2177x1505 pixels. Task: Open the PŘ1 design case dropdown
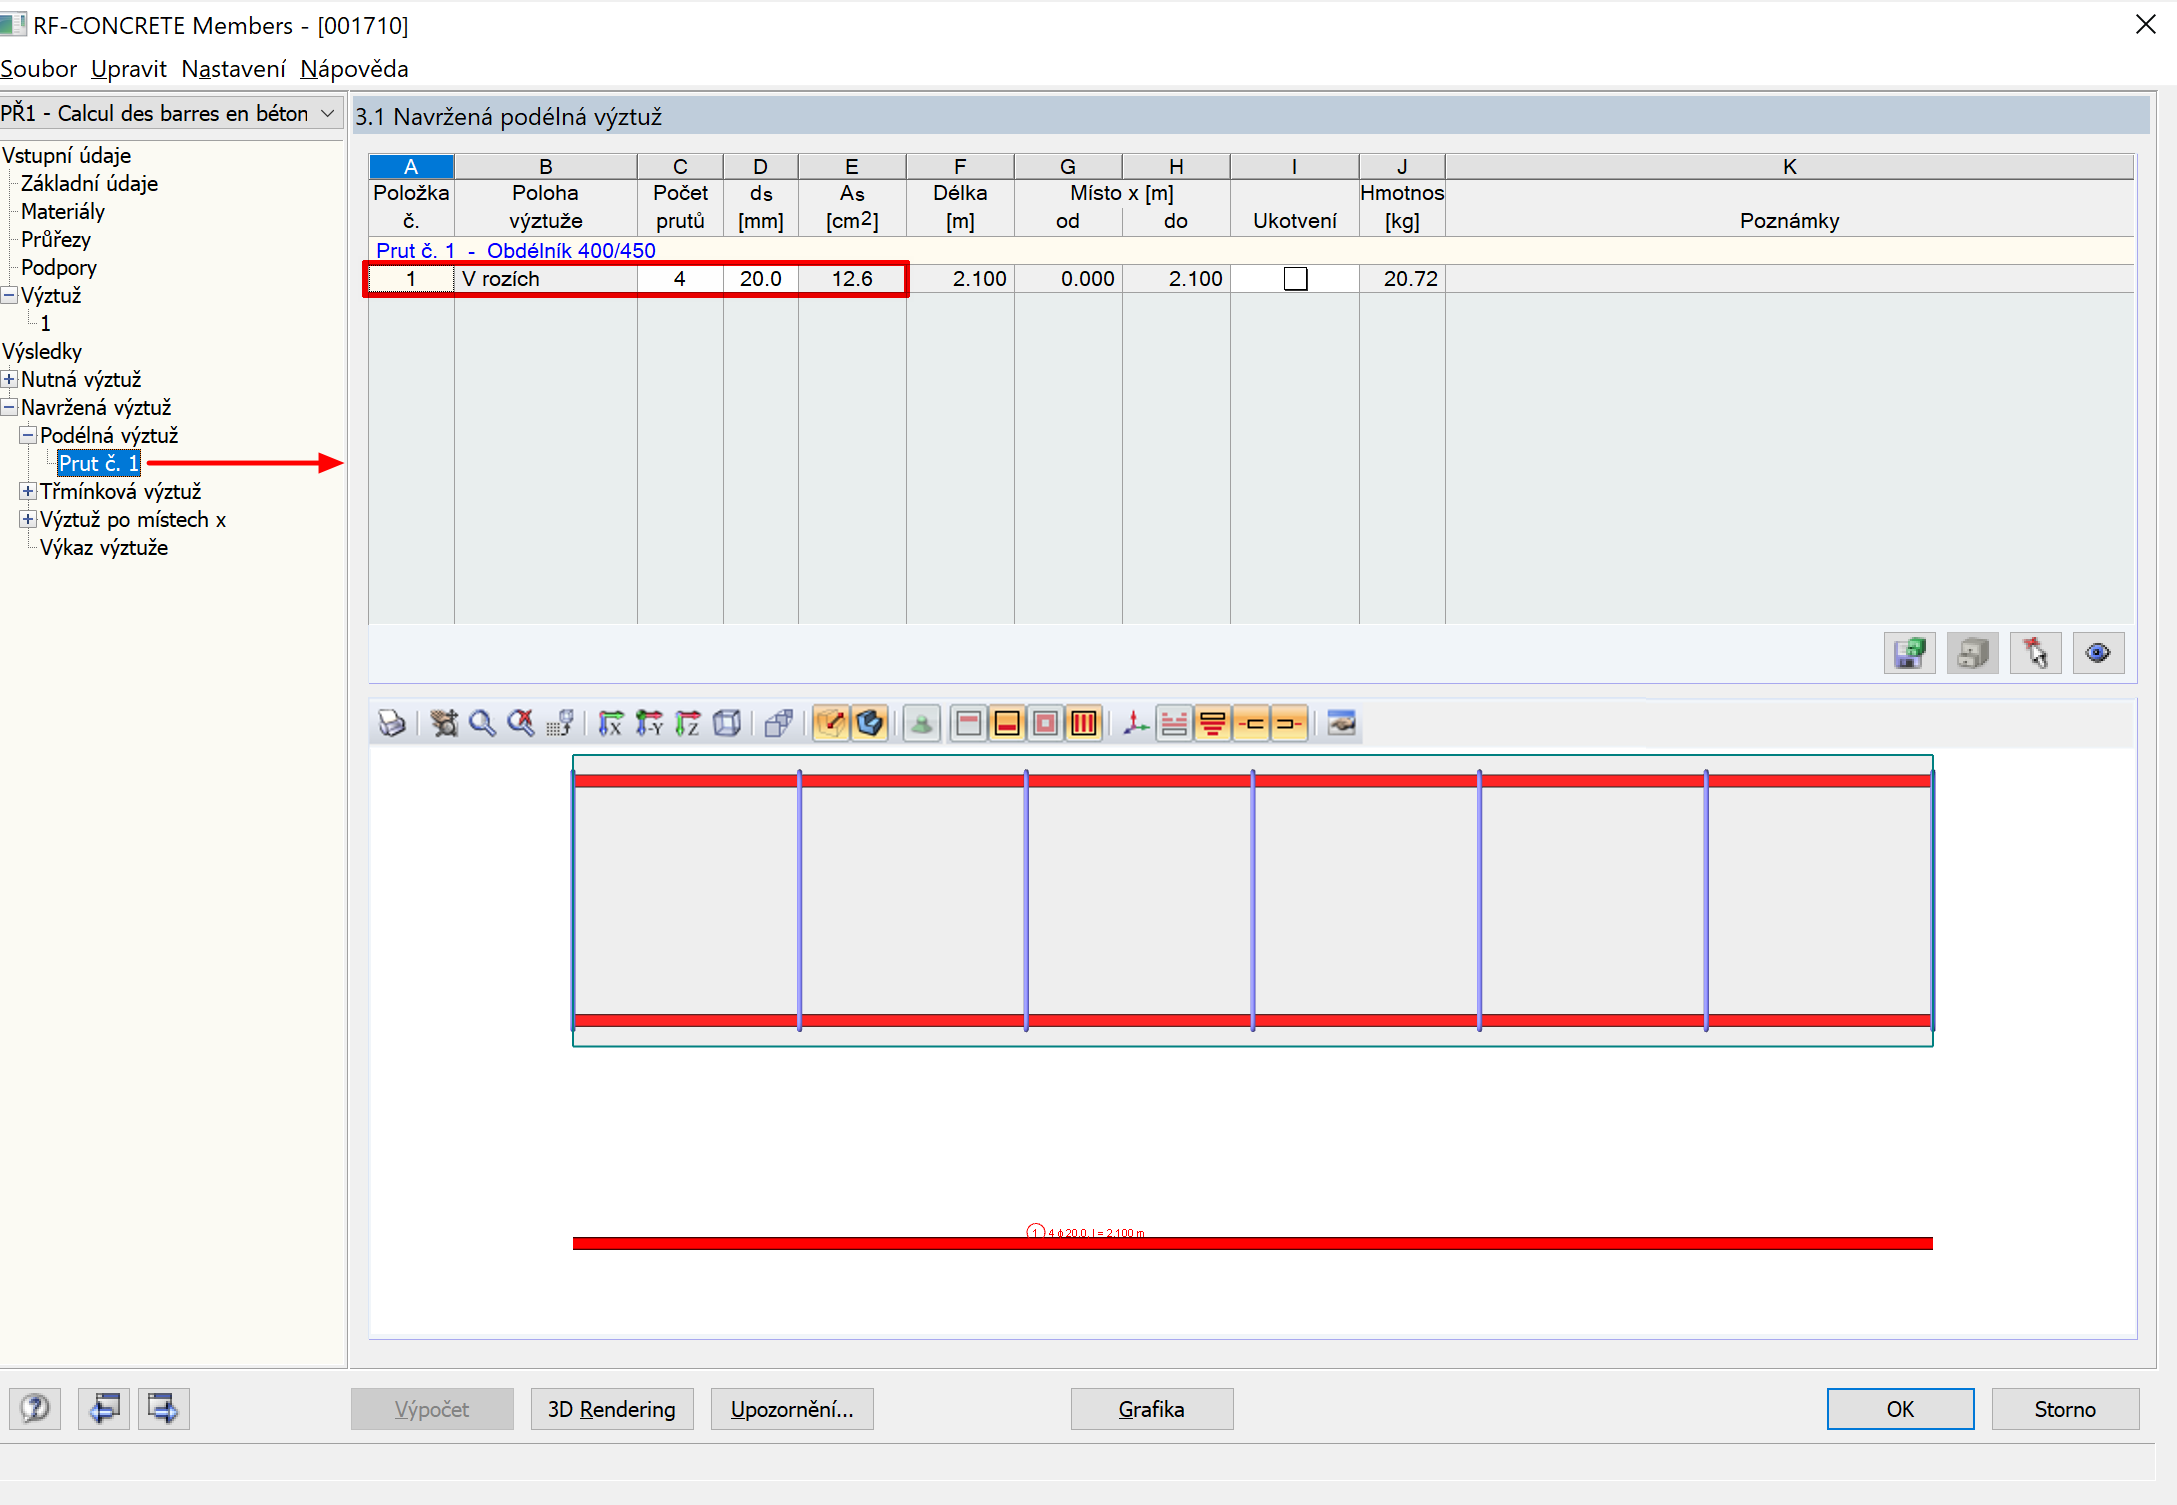click(327, 114)
